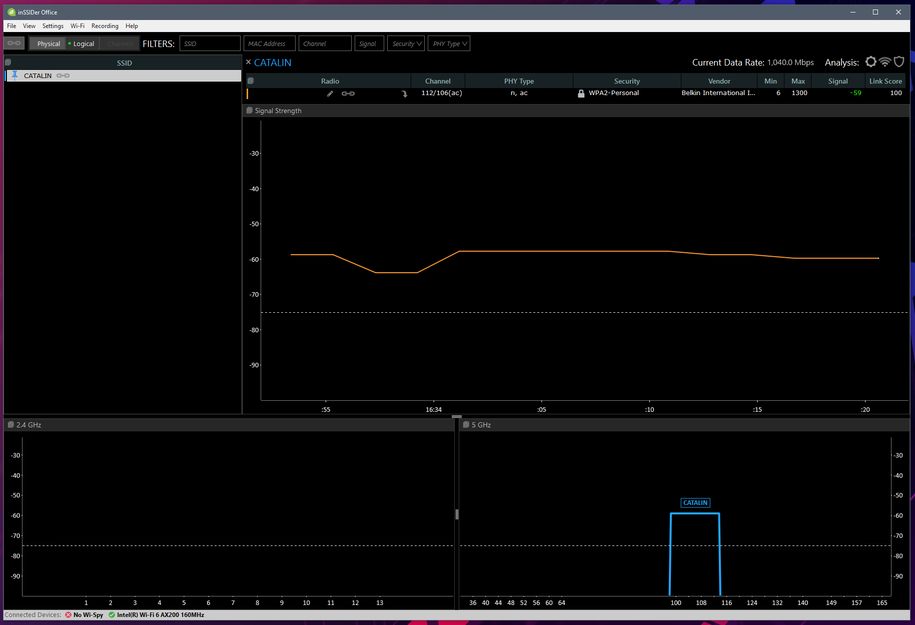The height and width of the screenshot is (625, 915).
Task: Click the CATALIN label in 5 GHz chart
Action: pyautogui.click(x=695, y=502)
